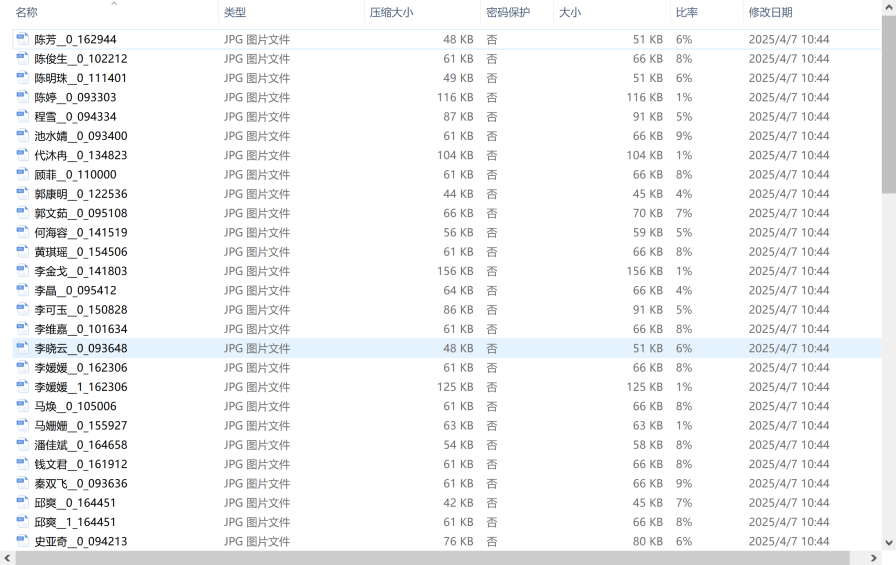Toggle sort order via the 名称 column arrow
This screenshot has width=896, height=565.
(113, 4)
